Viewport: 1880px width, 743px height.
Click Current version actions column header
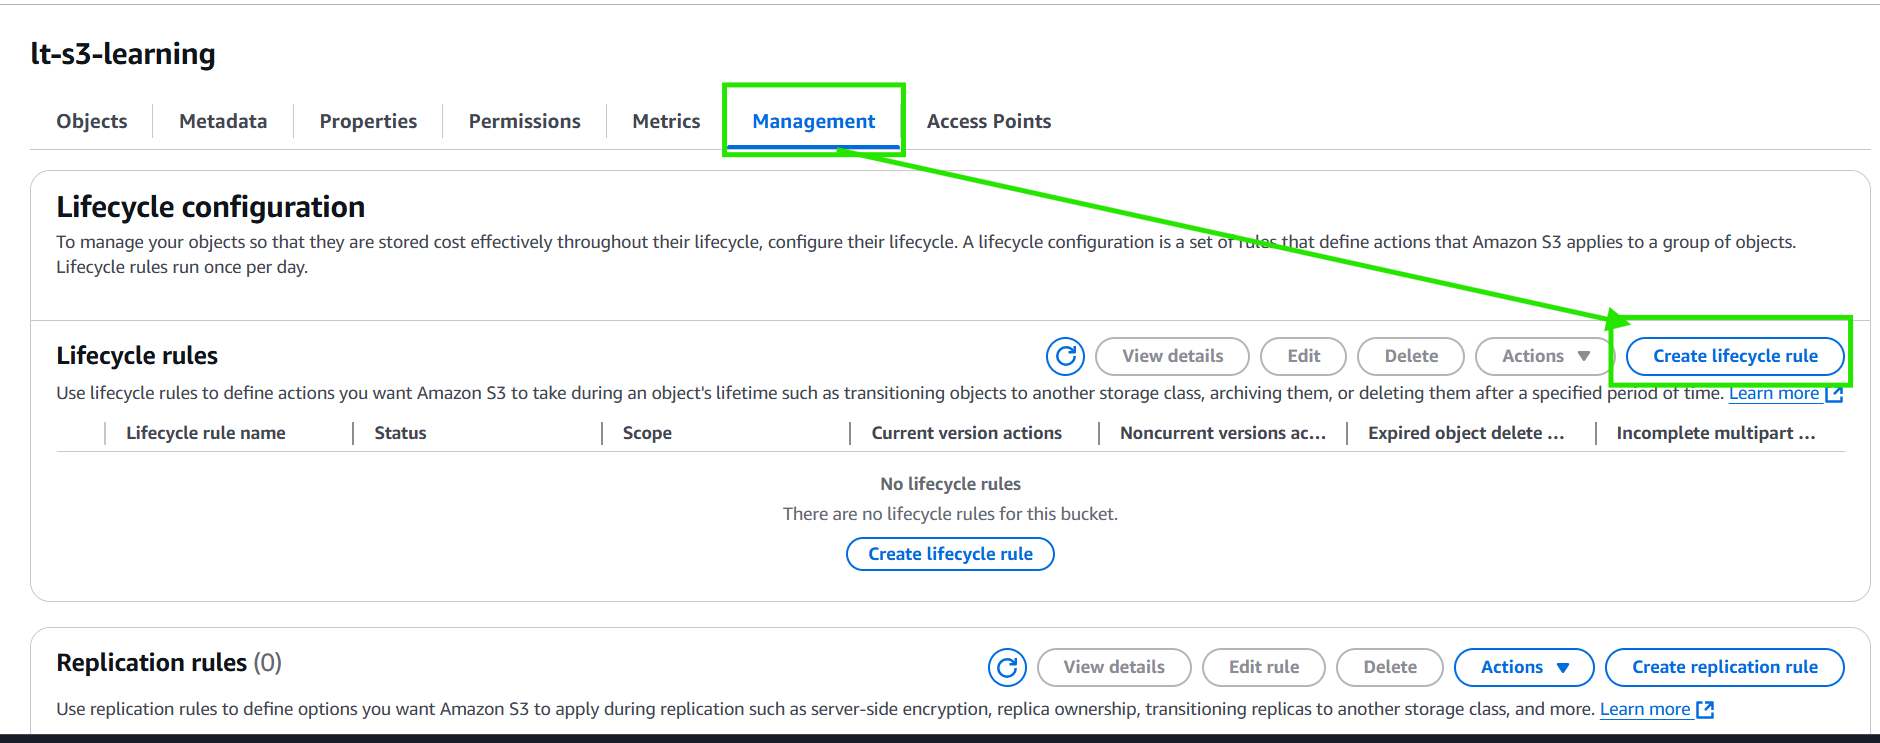(967, 433)
